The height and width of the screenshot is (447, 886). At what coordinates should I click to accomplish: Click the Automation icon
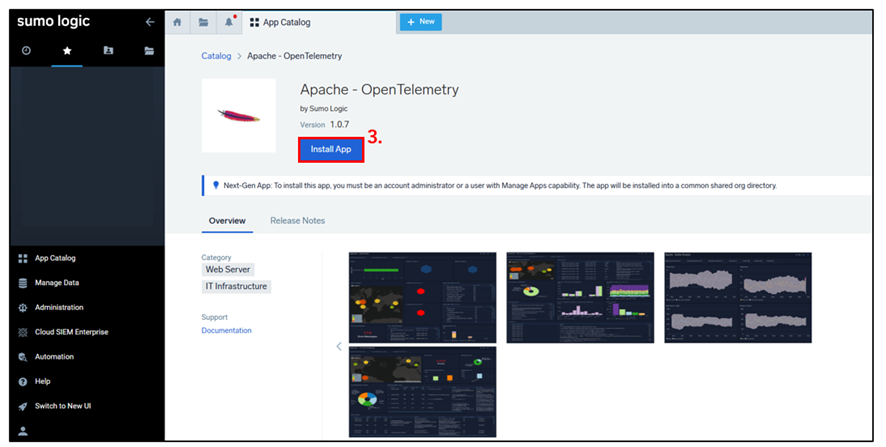tap(23, 357)
